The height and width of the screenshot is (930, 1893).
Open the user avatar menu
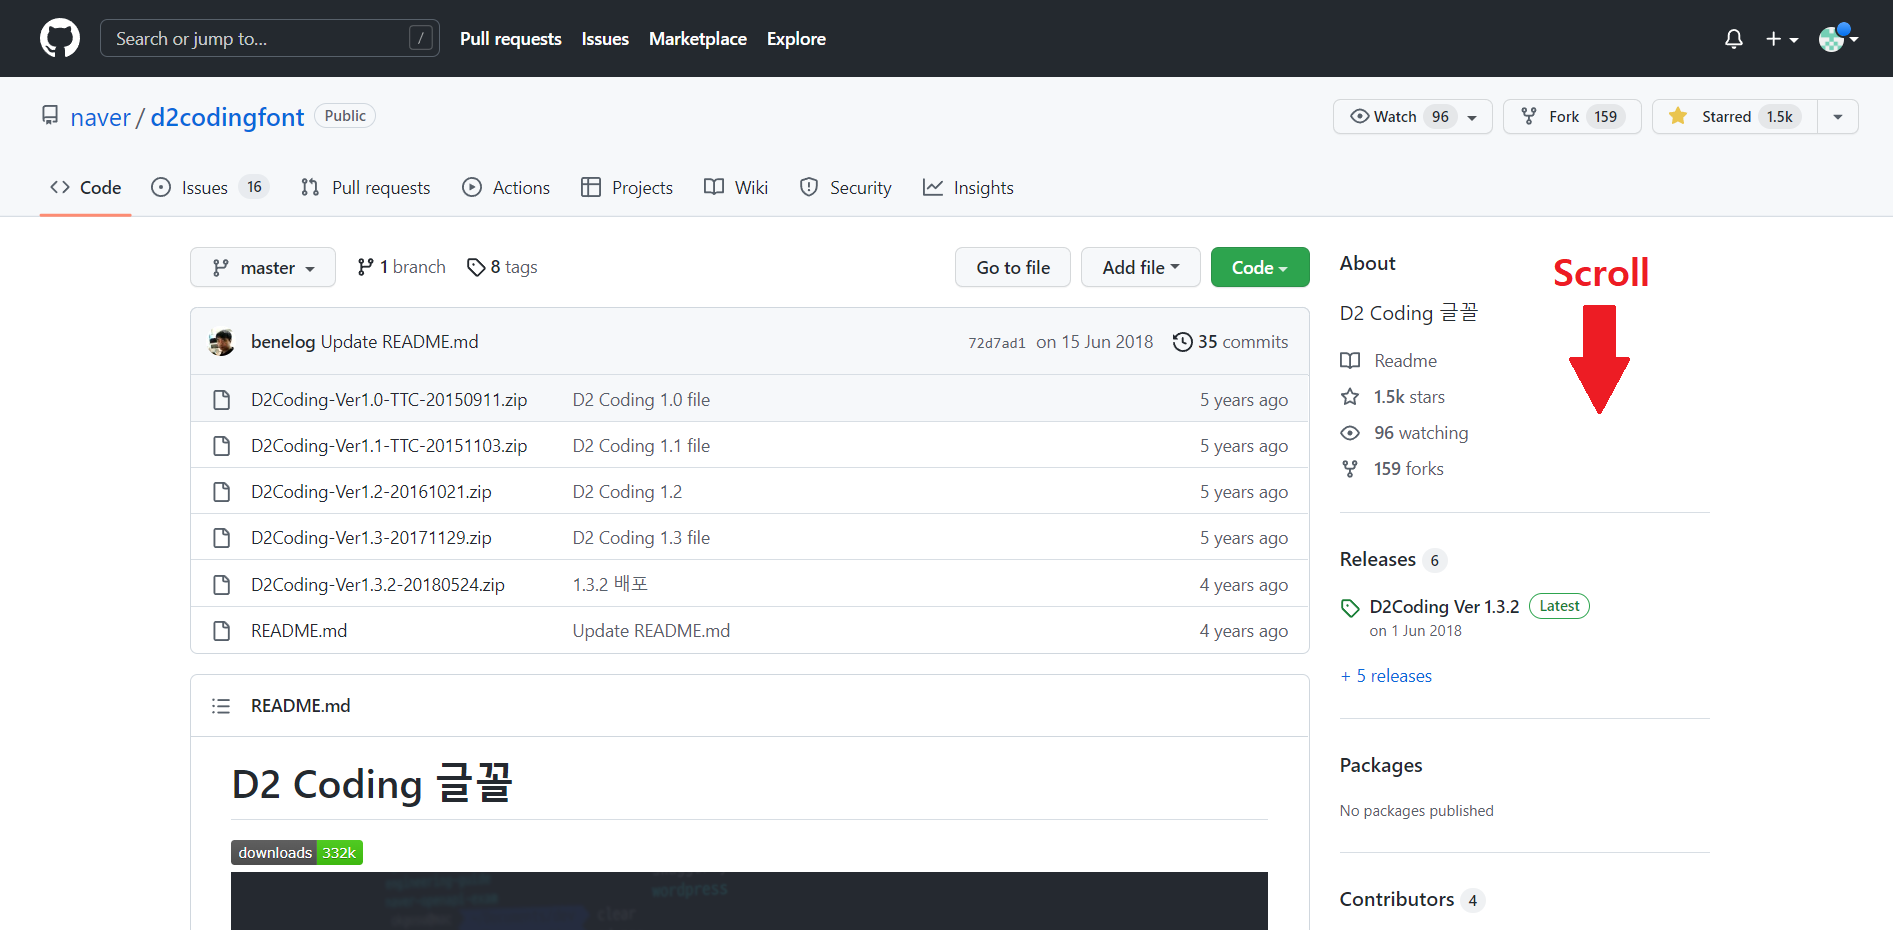pos(1838,38)
